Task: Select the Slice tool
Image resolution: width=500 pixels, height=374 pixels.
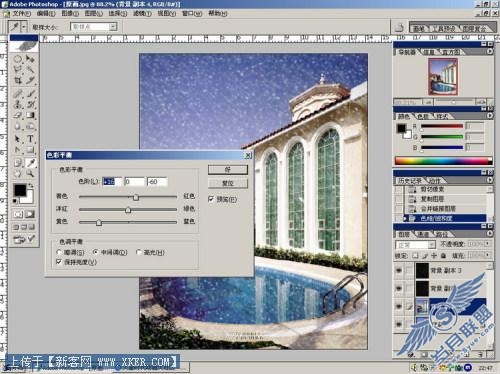Action: pyautogui.click(x=30, y=80)
